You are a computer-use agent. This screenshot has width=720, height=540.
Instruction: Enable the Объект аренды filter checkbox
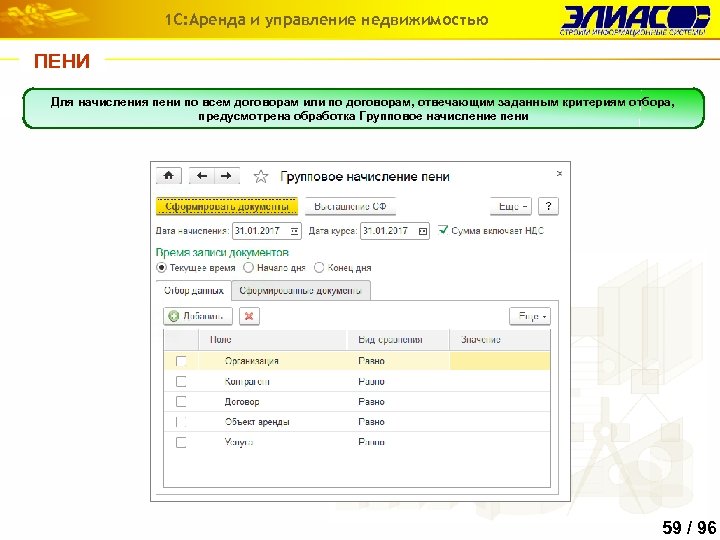(181, 422)
